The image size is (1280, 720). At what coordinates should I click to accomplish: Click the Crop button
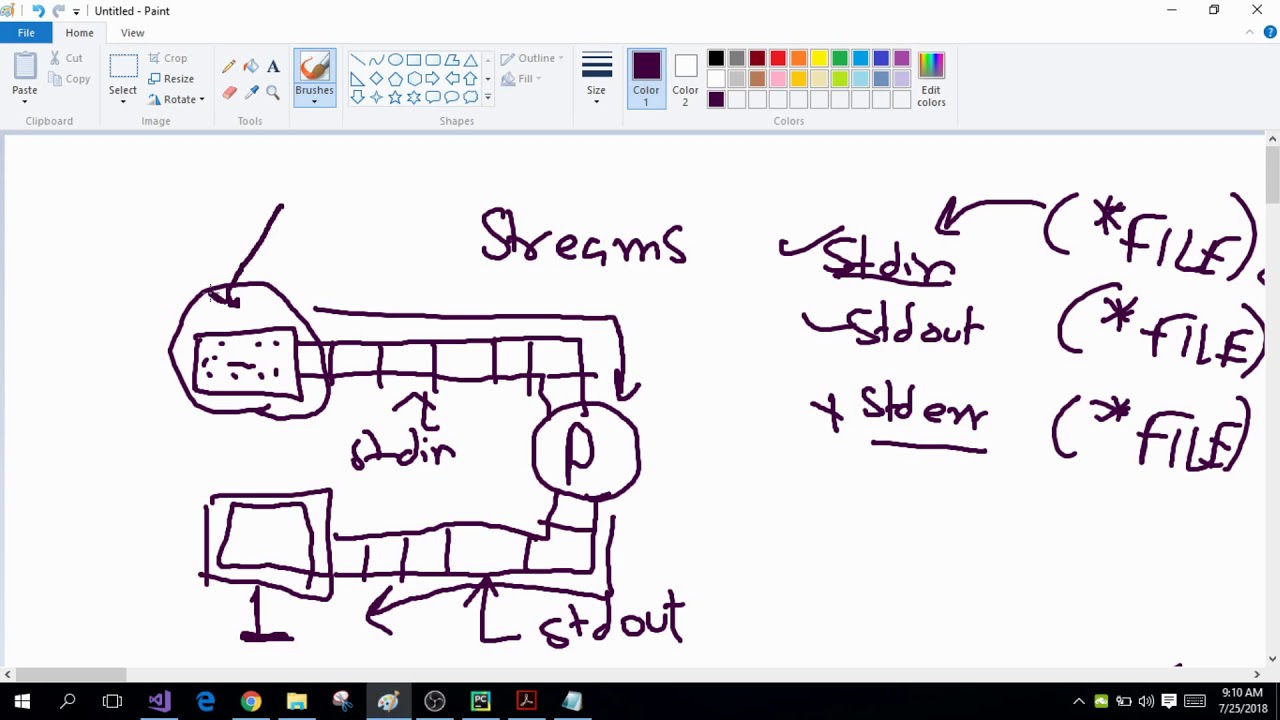click(167, 58)
